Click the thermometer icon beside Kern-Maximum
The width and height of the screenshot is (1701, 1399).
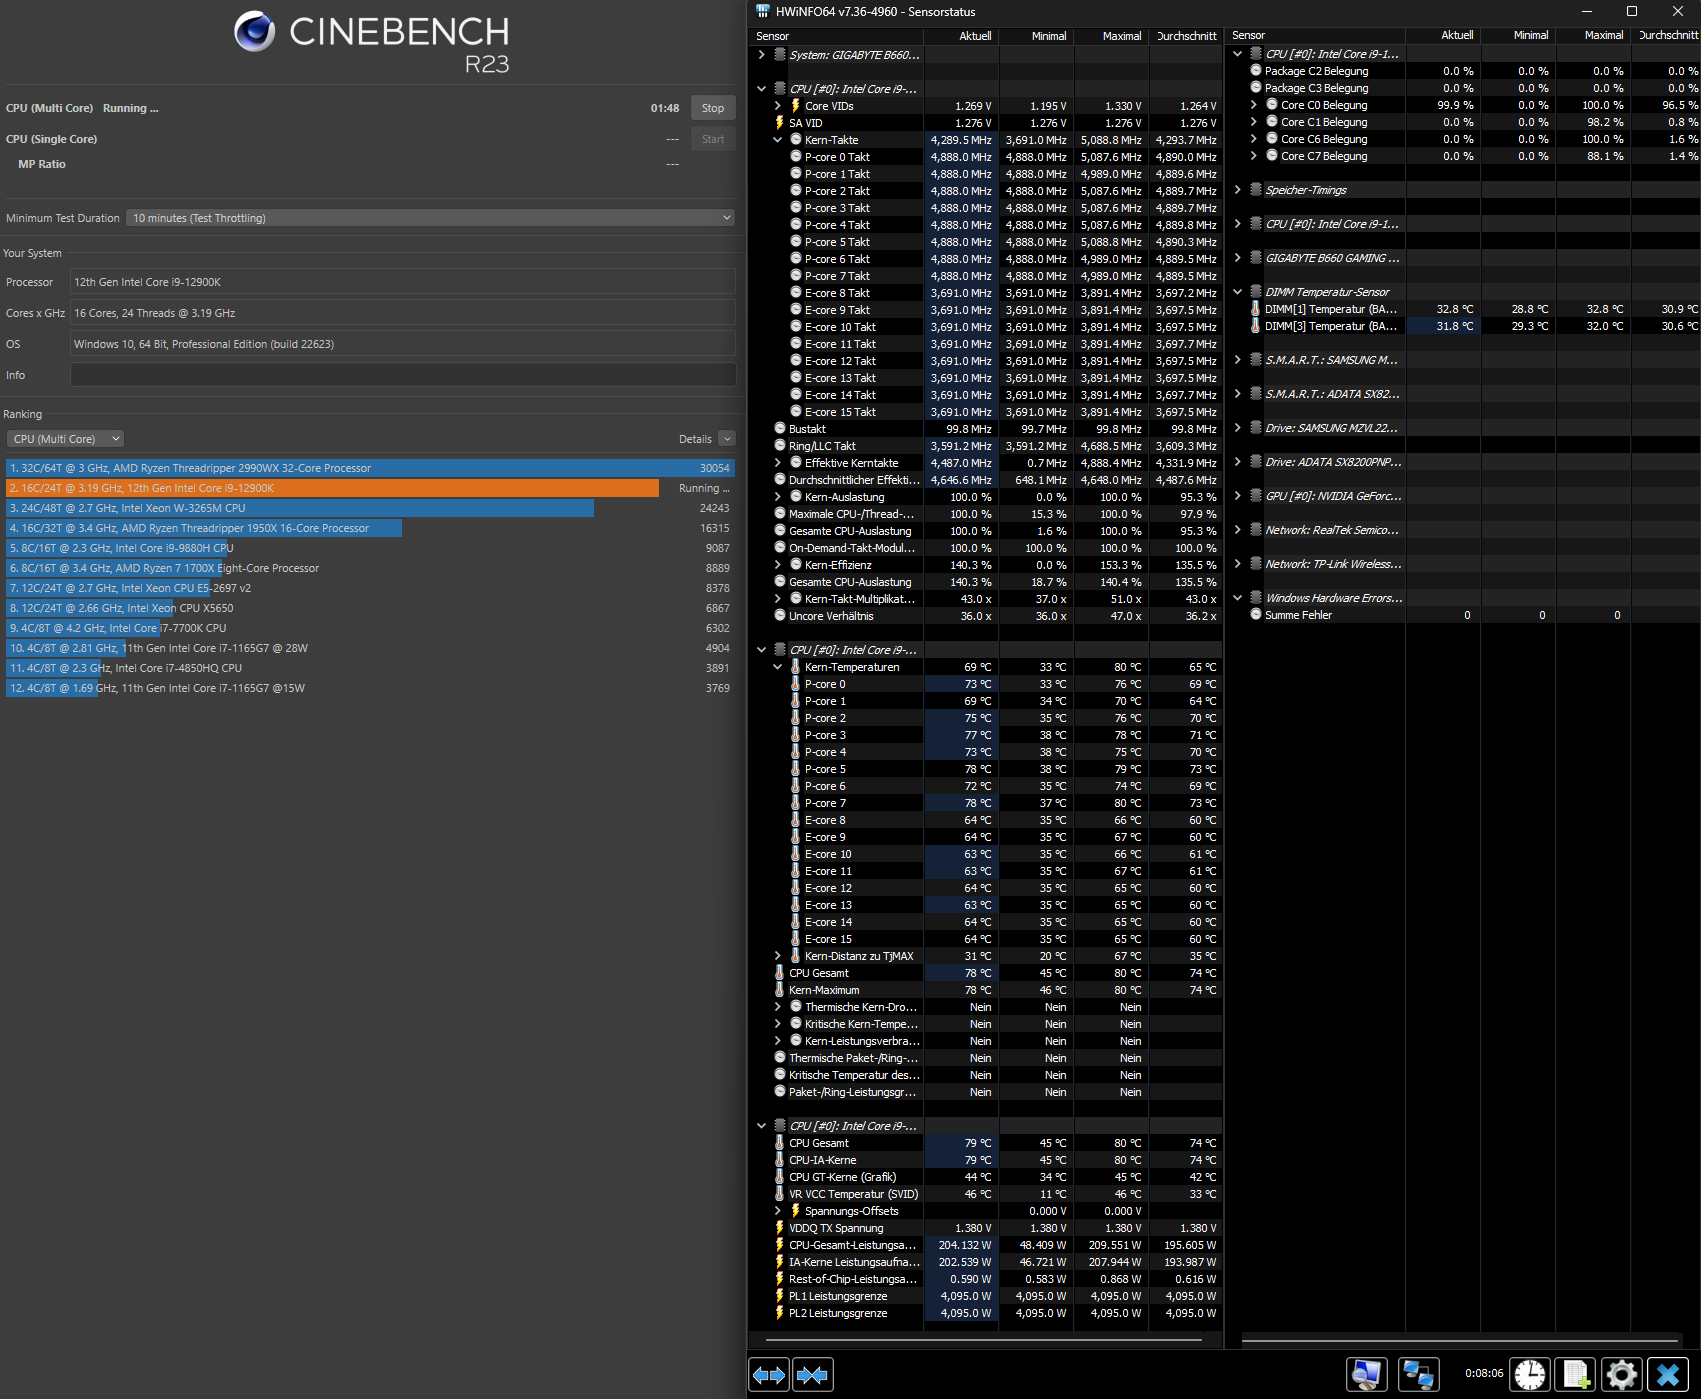[x=780, y=989]
